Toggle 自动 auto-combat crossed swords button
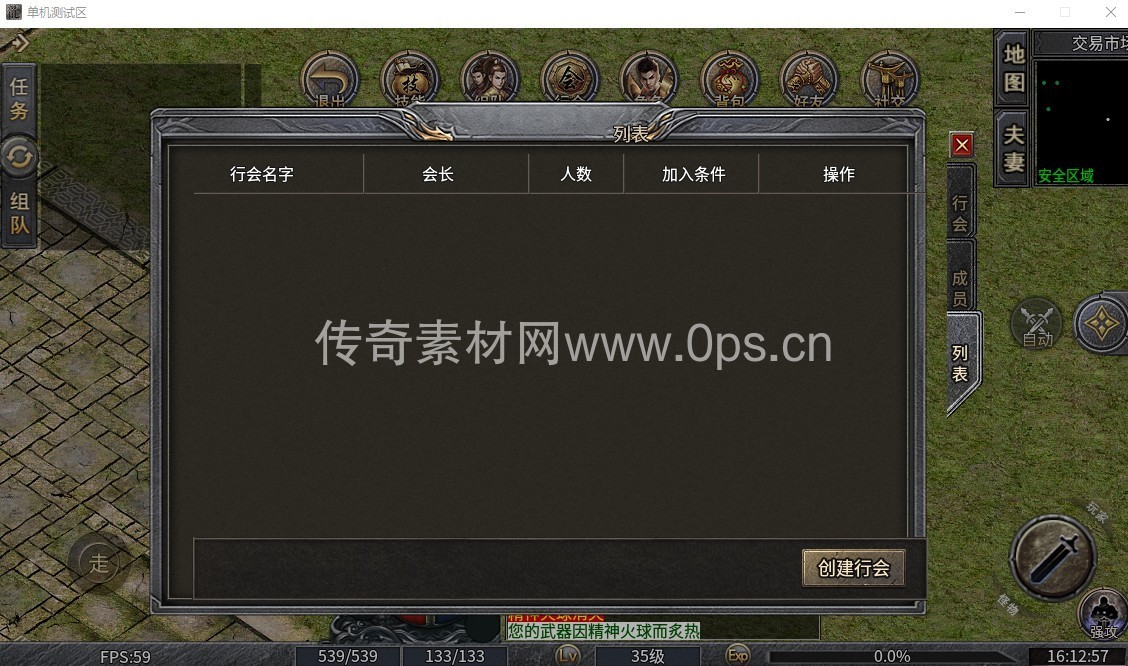 pyautogui.click(x=1037, y=325)
